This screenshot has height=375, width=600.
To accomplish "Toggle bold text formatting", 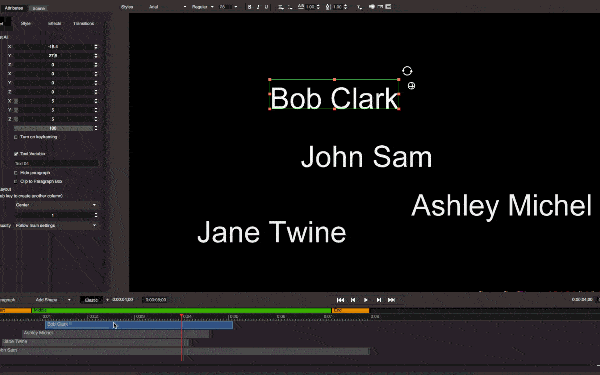I will 249,7.
